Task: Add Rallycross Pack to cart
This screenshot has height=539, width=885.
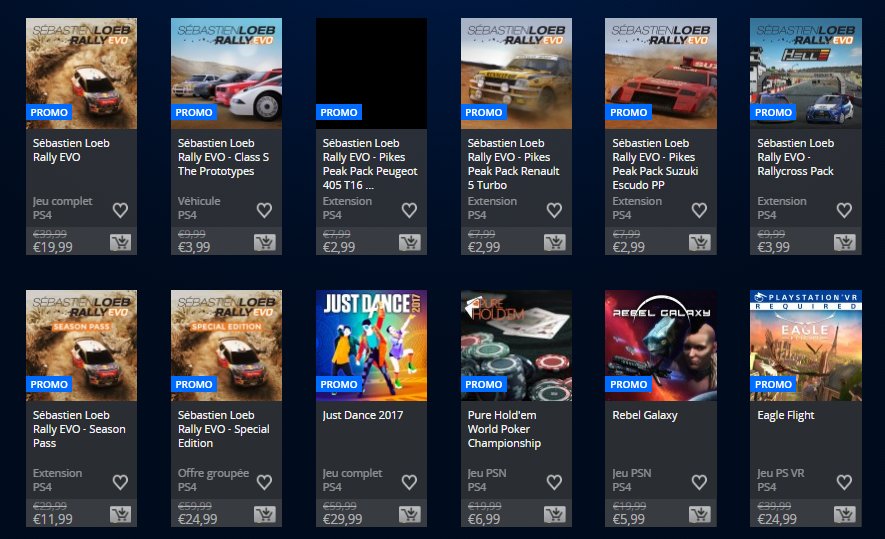Action: (x=845, y=243)
